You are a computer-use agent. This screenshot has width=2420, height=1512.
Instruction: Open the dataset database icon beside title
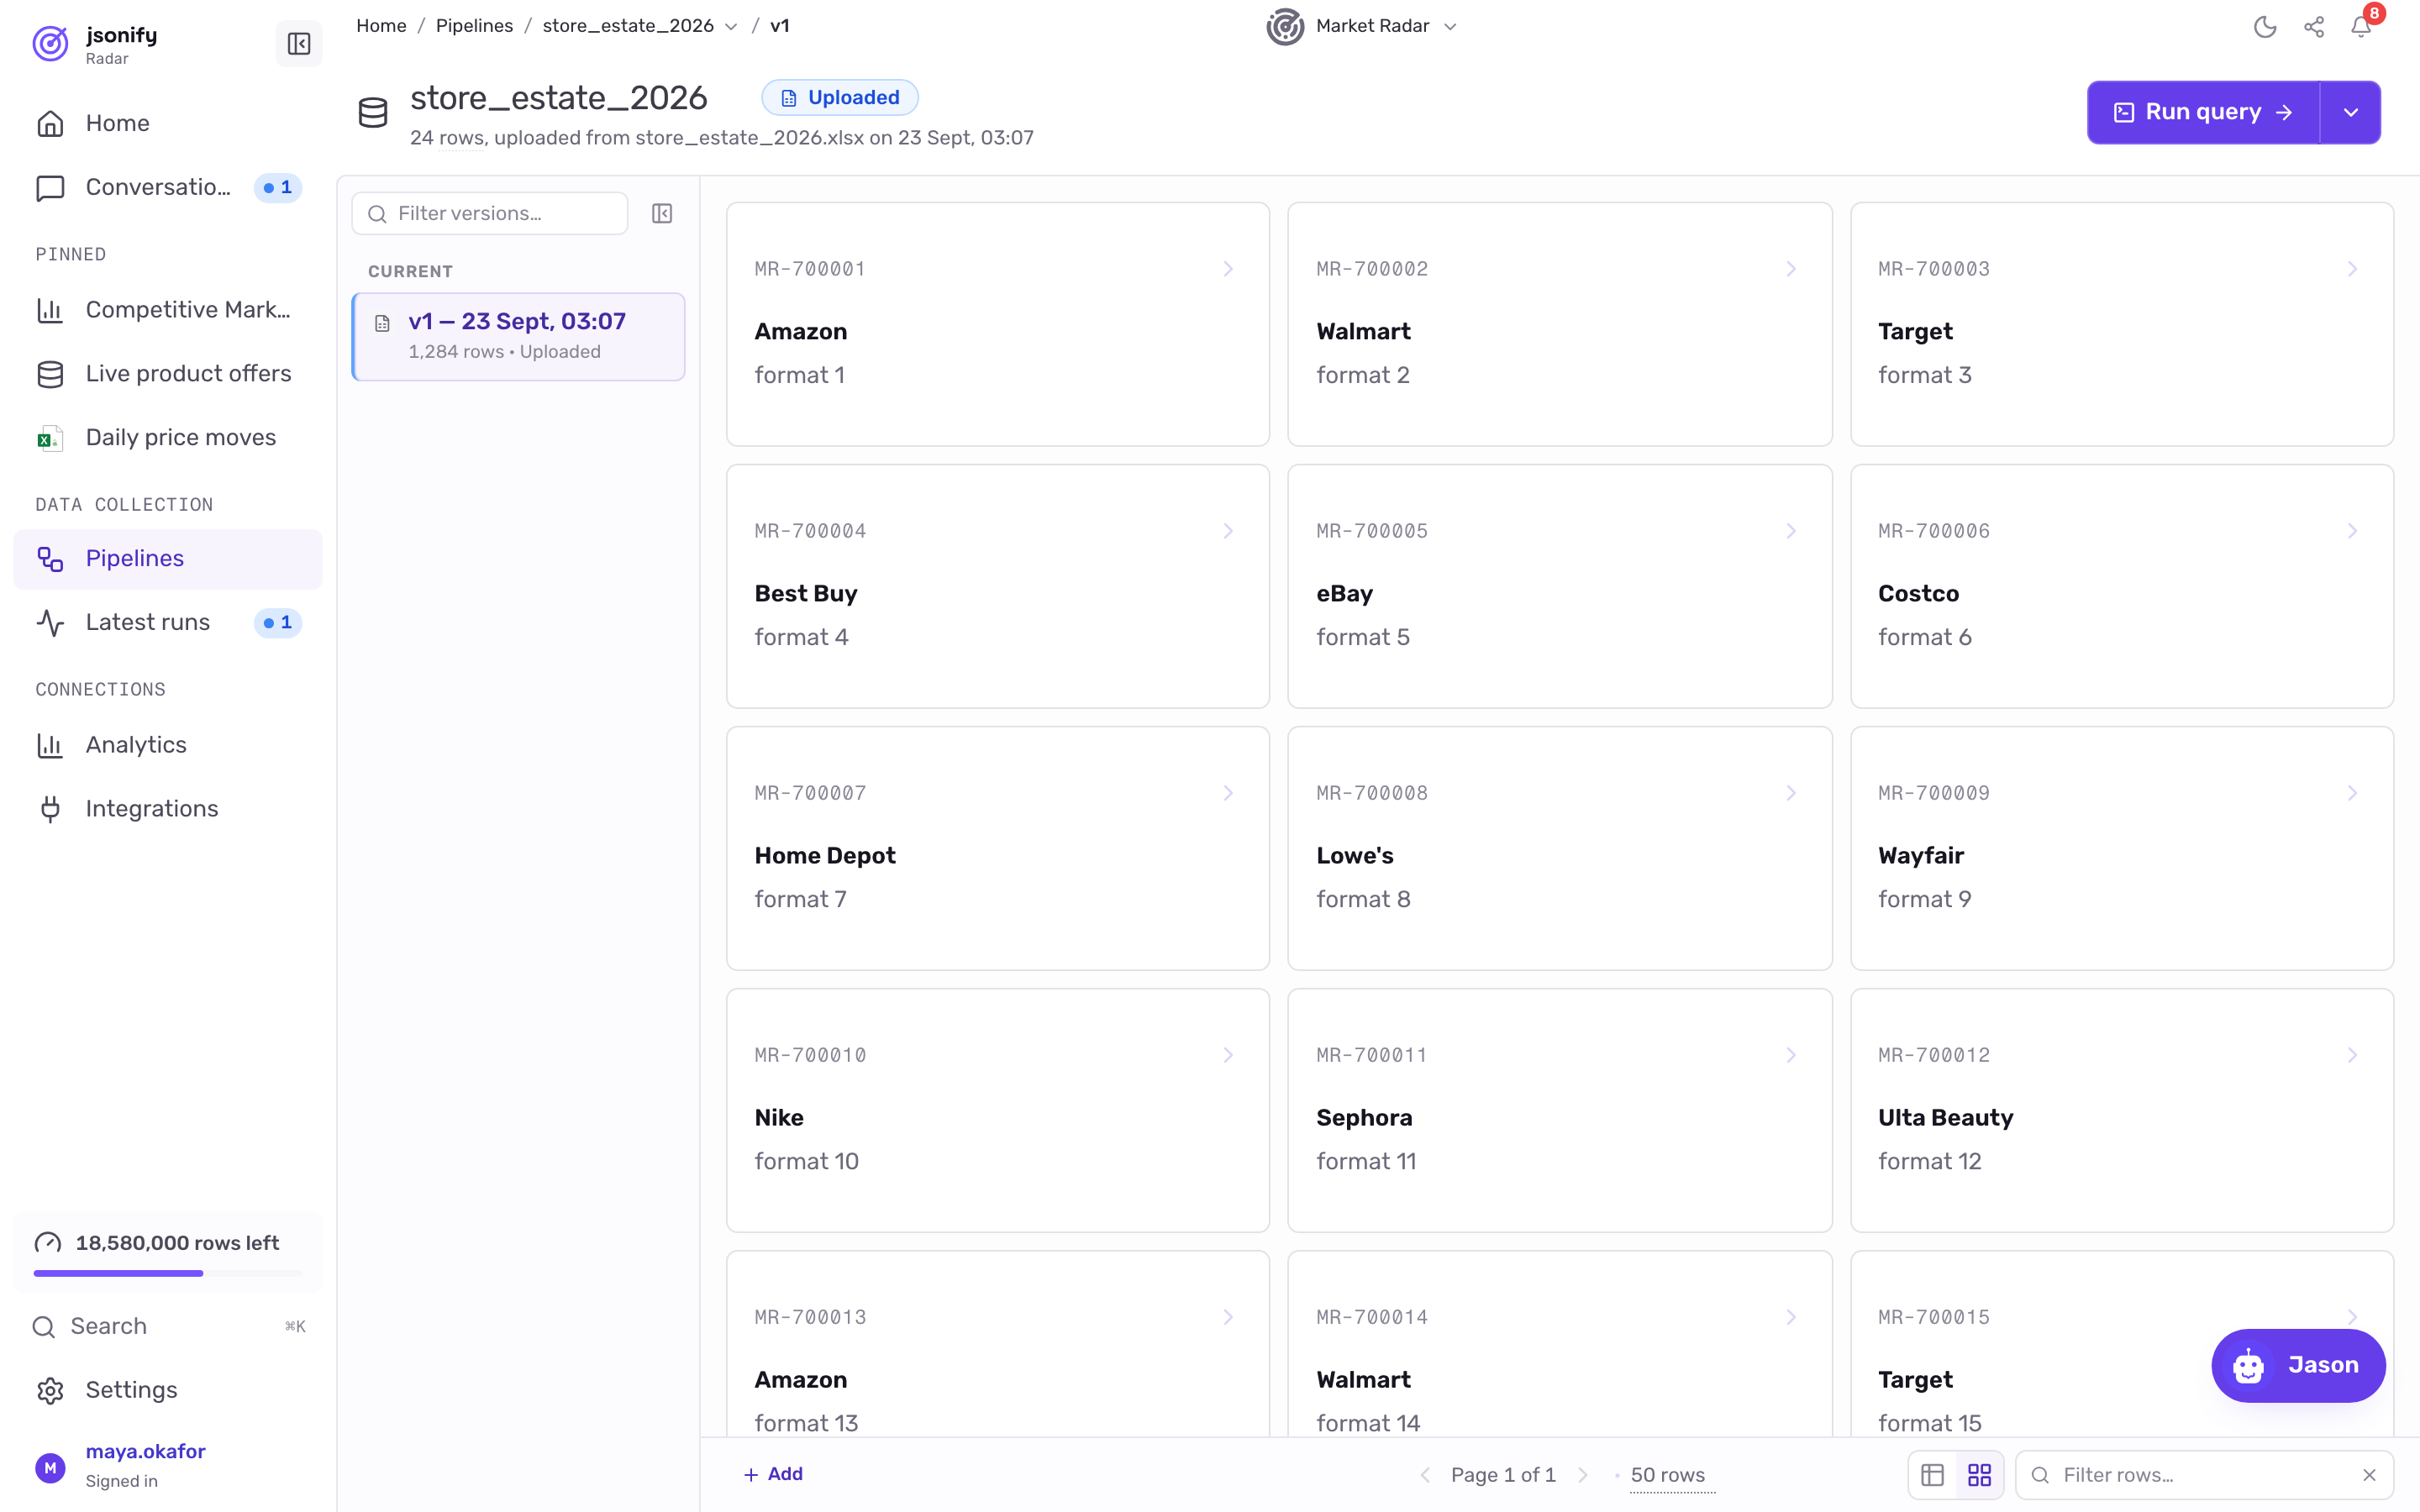point(373,113)
